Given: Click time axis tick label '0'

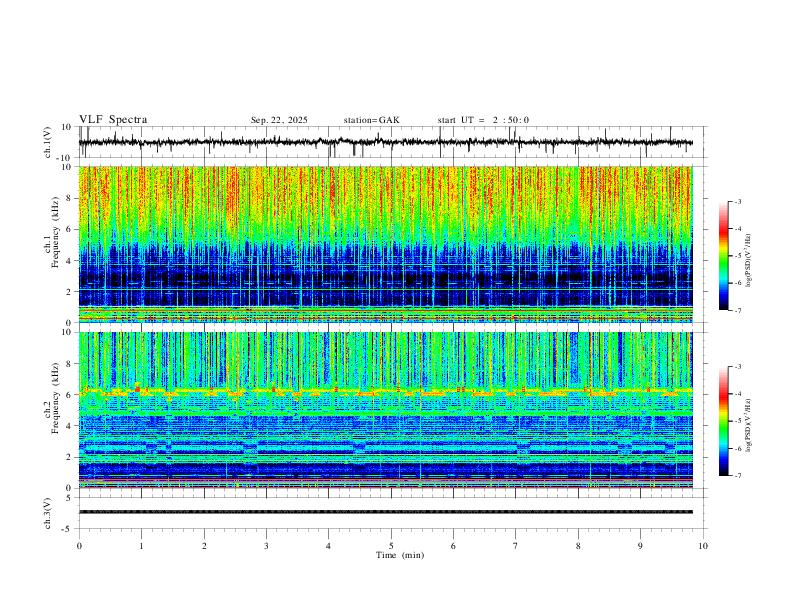Looking at the screenshot, I should (79, 546).
